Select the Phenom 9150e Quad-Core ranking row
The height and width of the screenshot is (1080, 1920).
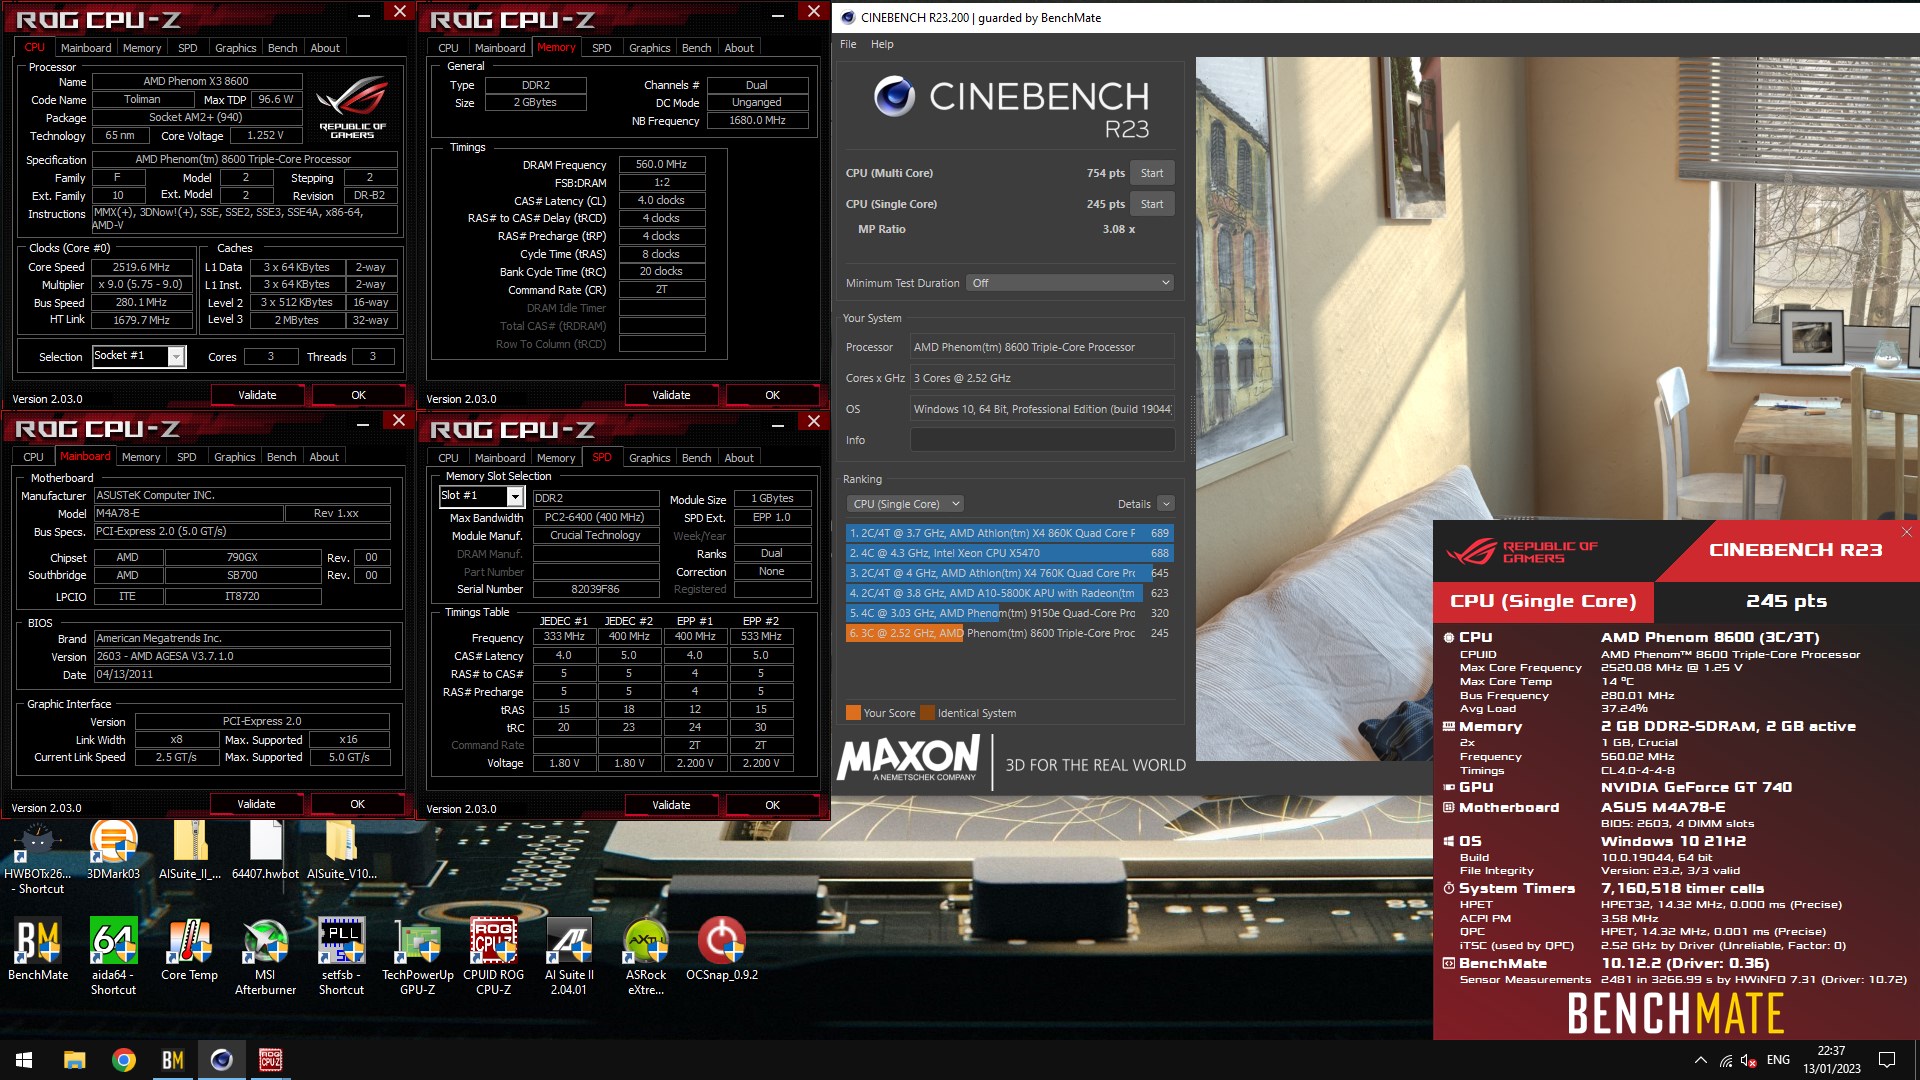tap(1009, 613)
